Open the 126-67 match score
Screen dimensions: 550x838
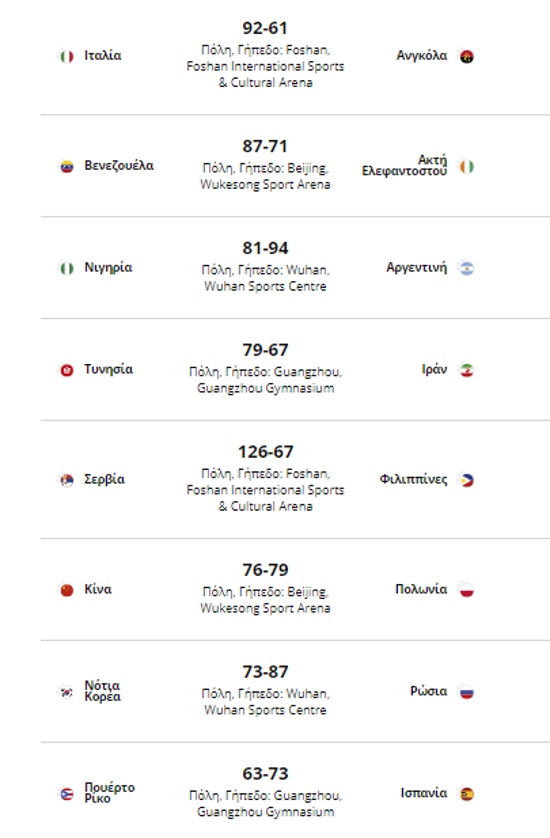coord(266,452)
